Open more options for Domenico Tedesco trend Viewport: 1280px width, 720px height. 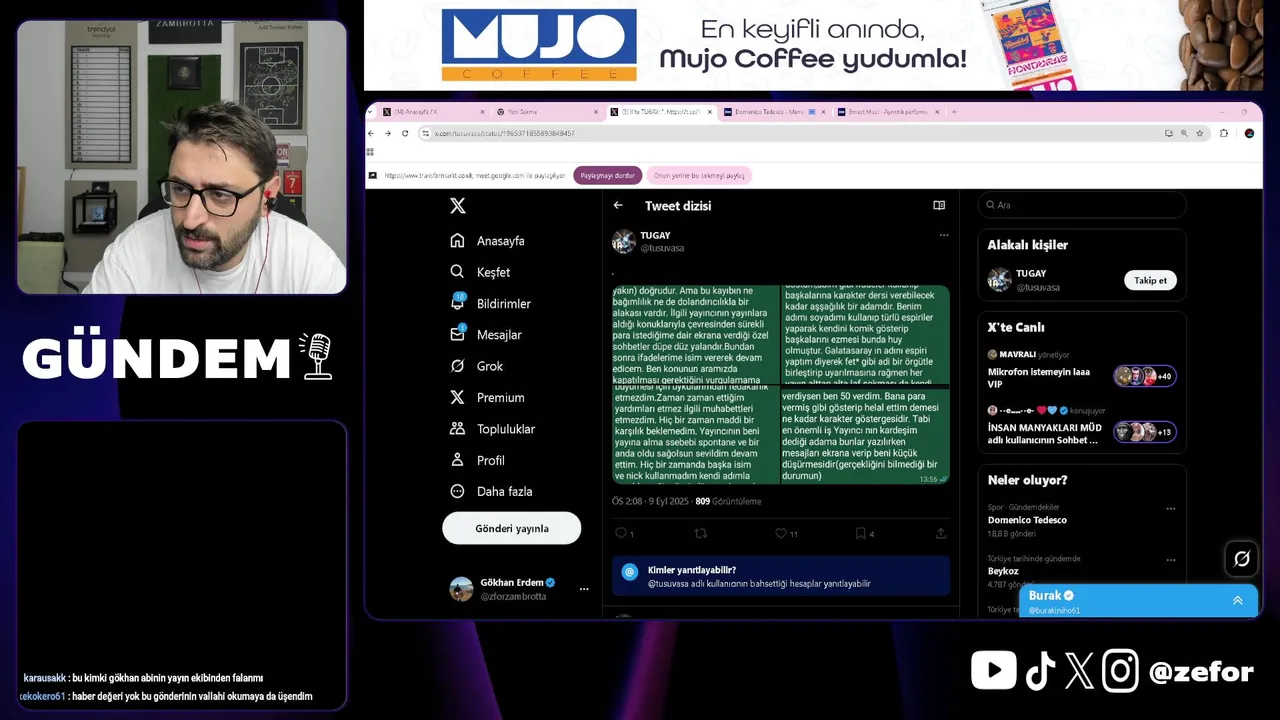tap(1170, 508)
